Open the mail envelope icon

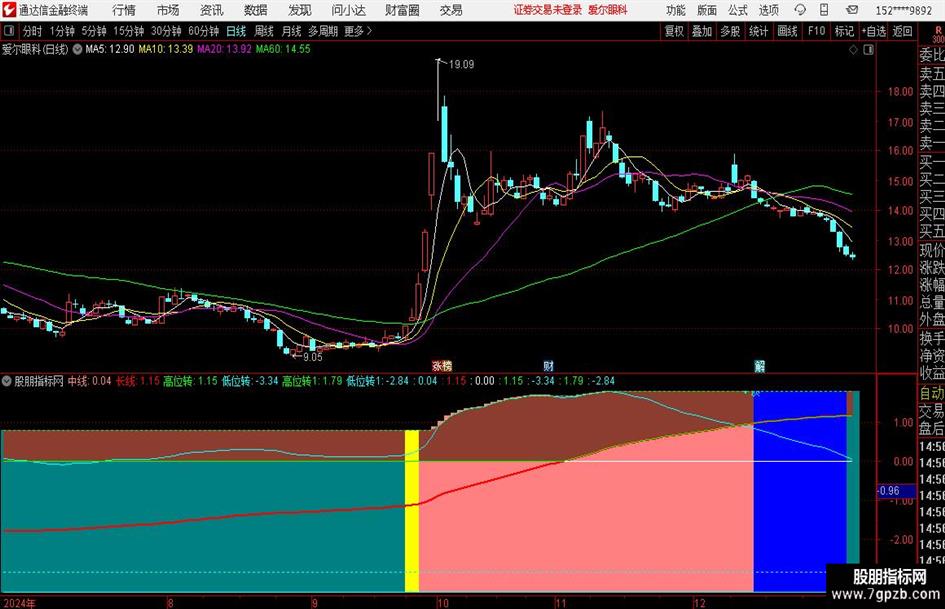coord(852,10)
